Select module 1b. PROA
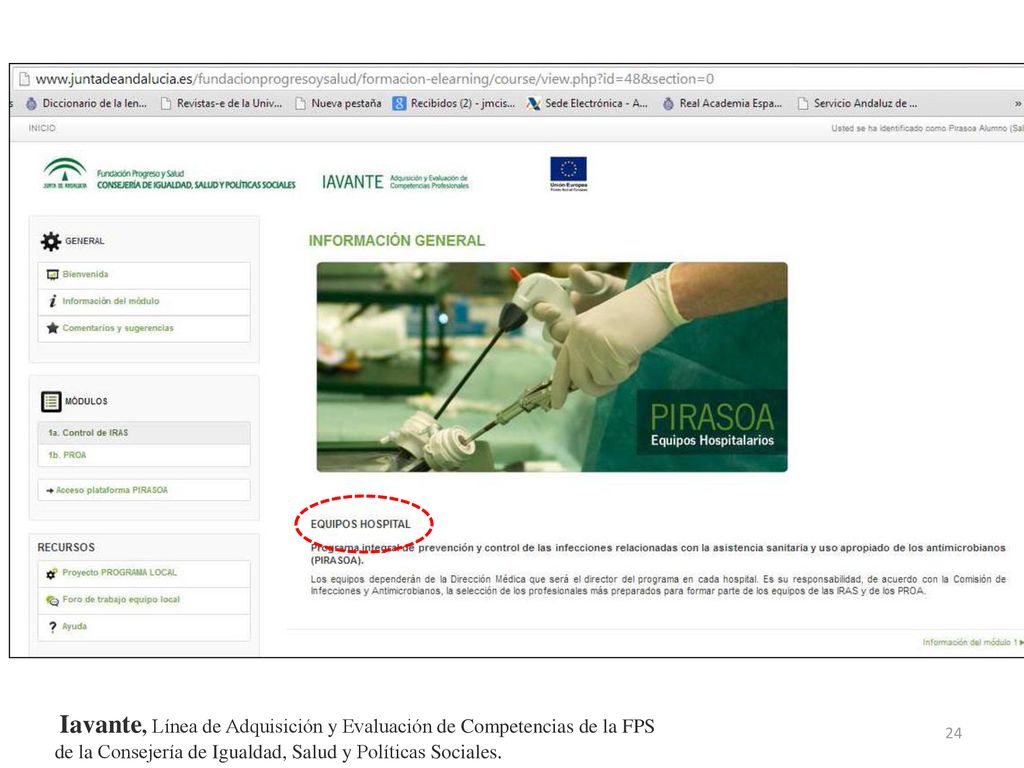The image size is (1024, 768). tap(144, 455)
